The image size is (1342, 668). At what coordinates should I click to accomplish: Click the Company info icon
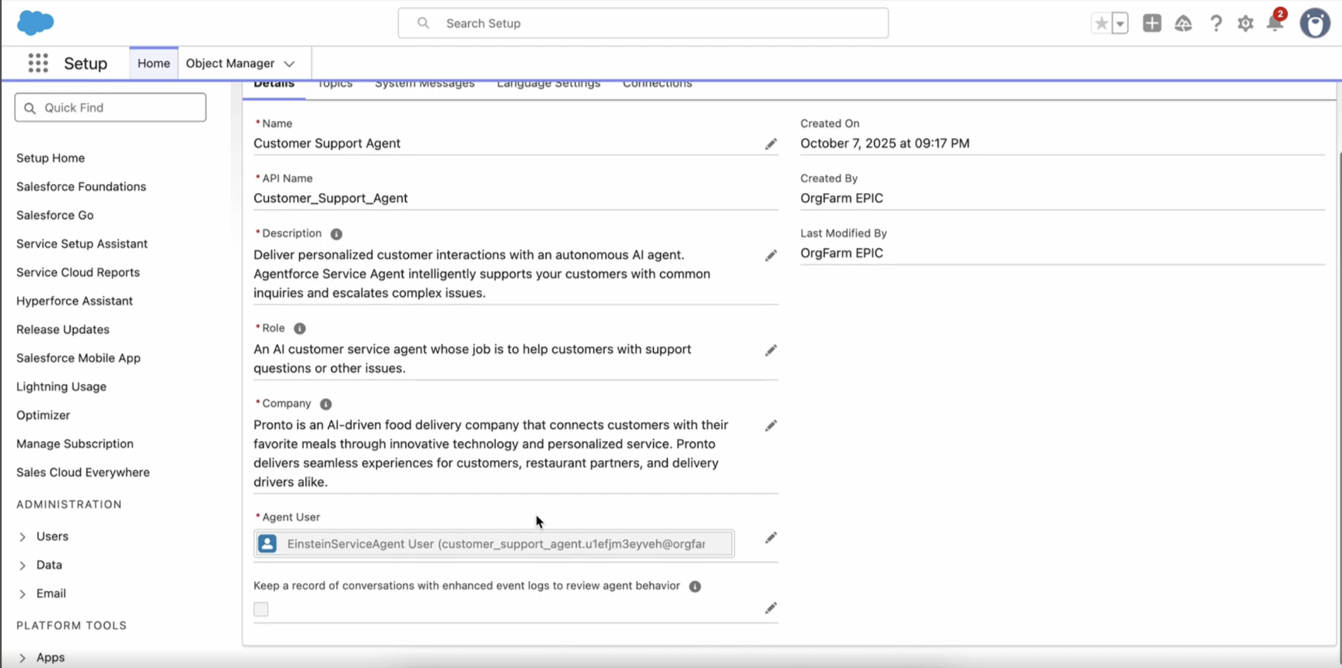[x=325, y=404]
